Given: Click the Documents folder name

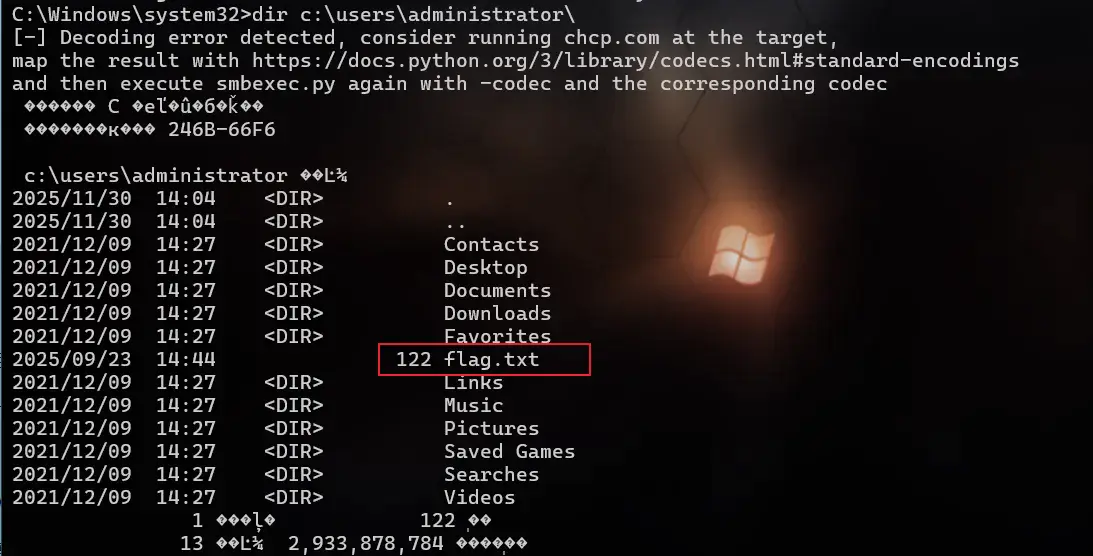Looking at the screenshot, I should pyautogui.click(x=497, y=291).
